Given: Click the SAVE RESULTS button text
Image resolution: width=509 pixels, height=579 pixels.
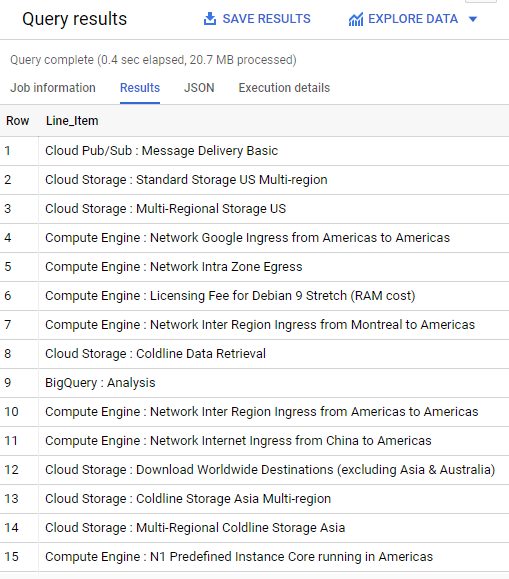Looking at the screenshot, I should [x=266, y=19].
